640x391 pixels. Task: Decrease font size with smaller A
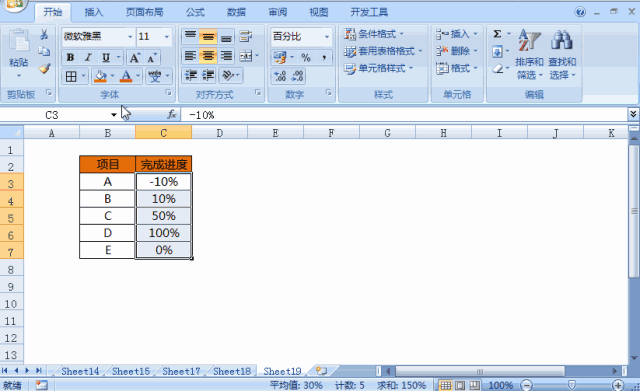coord(151,58)
